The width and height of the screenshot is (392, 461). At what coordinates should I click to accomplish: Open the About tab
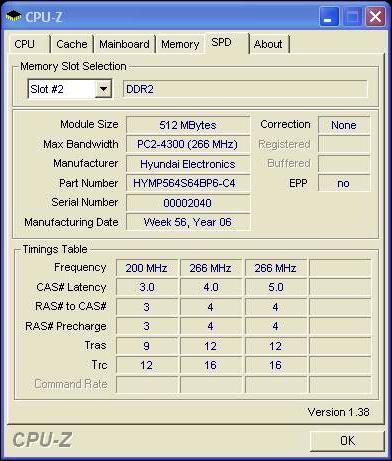(x=268, y=44)
